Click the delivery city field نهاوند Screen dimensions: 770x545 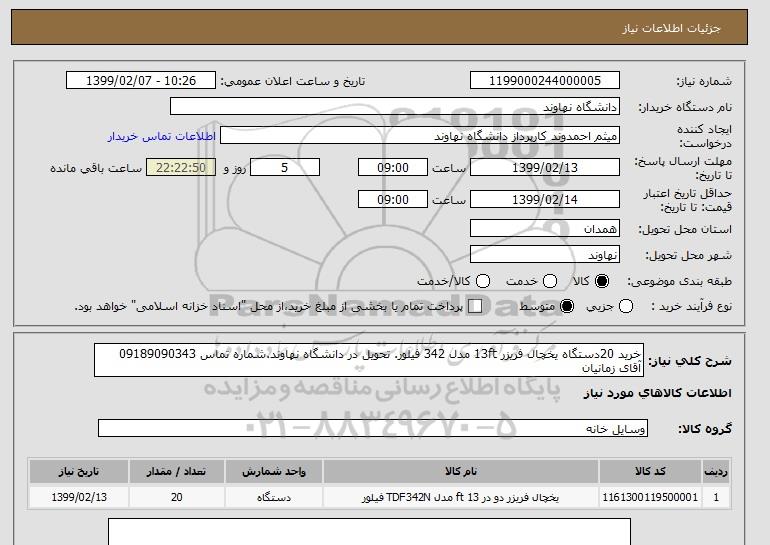(x=545, y=254)
